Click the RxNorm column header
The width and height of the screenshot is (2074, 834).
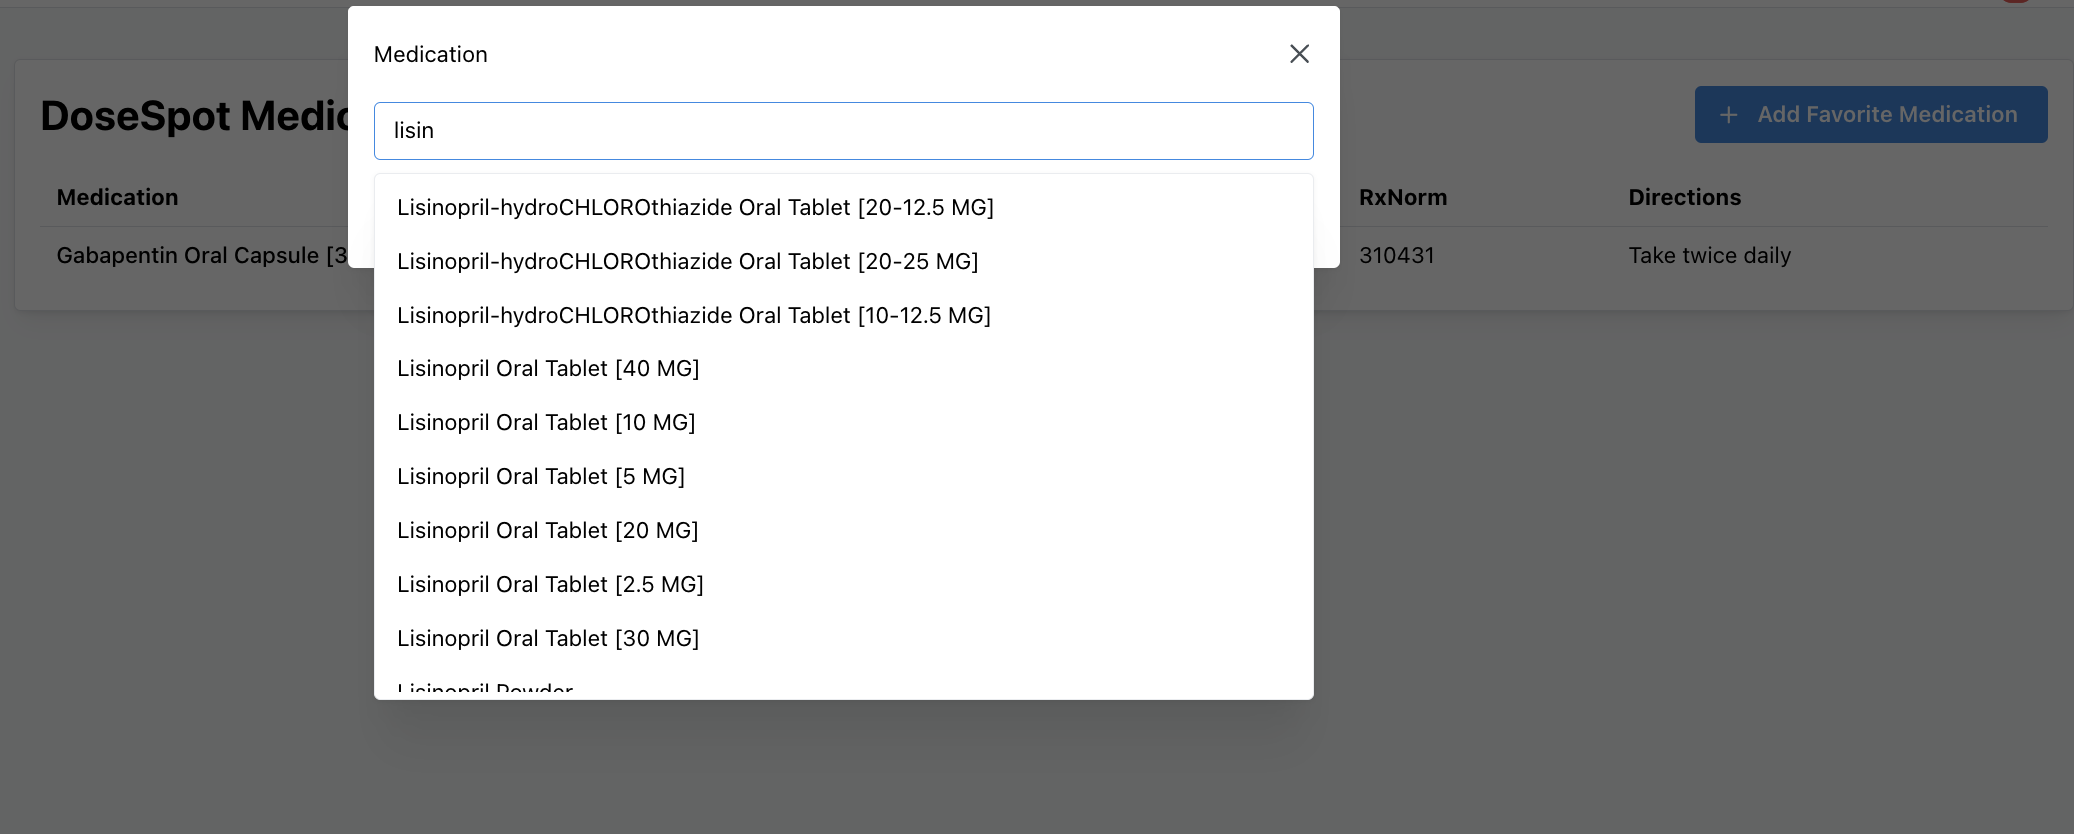point(1402,198)
